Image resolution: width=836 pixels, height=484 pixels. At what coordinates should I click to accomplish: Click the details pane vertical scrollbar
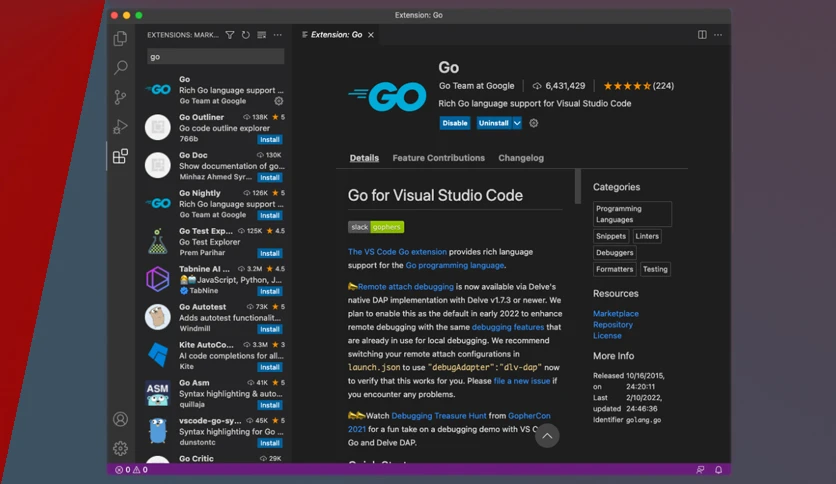pos(577,186)
